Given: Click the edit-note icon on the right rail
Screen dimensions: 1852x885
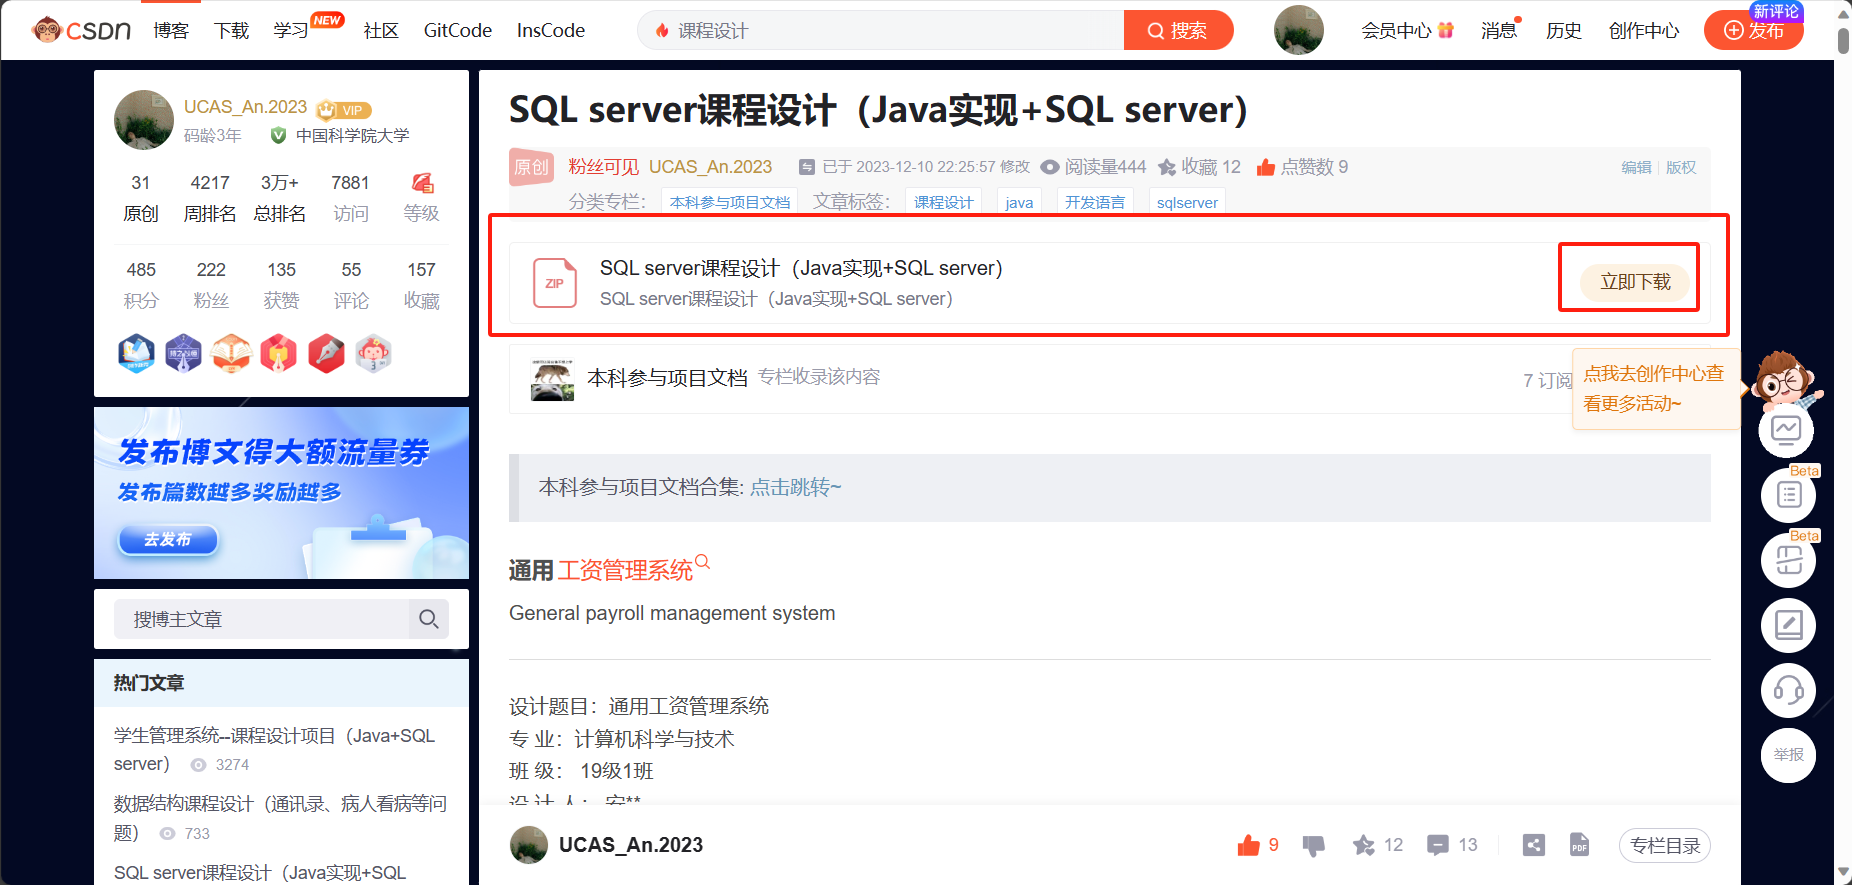Looking at the screenshot, I should 1788,625.
